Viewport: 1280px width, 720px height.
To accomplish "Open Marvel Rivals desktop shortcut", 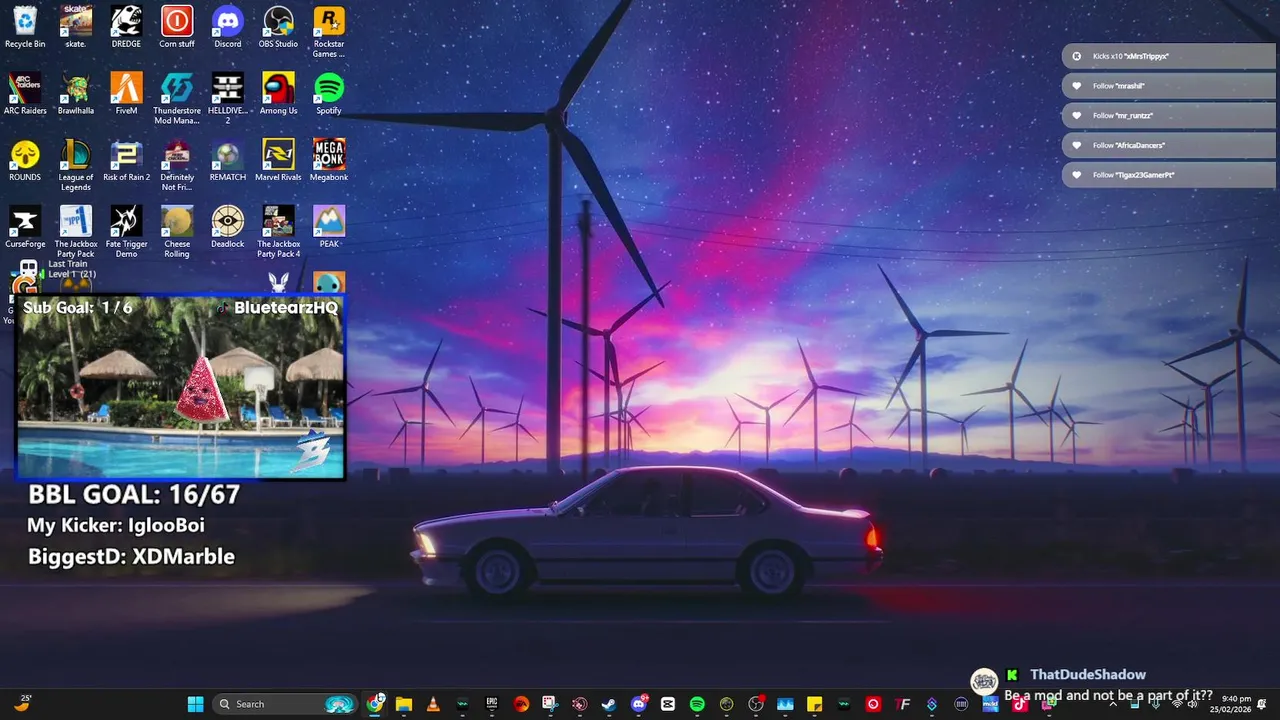I will coord(278,161).
